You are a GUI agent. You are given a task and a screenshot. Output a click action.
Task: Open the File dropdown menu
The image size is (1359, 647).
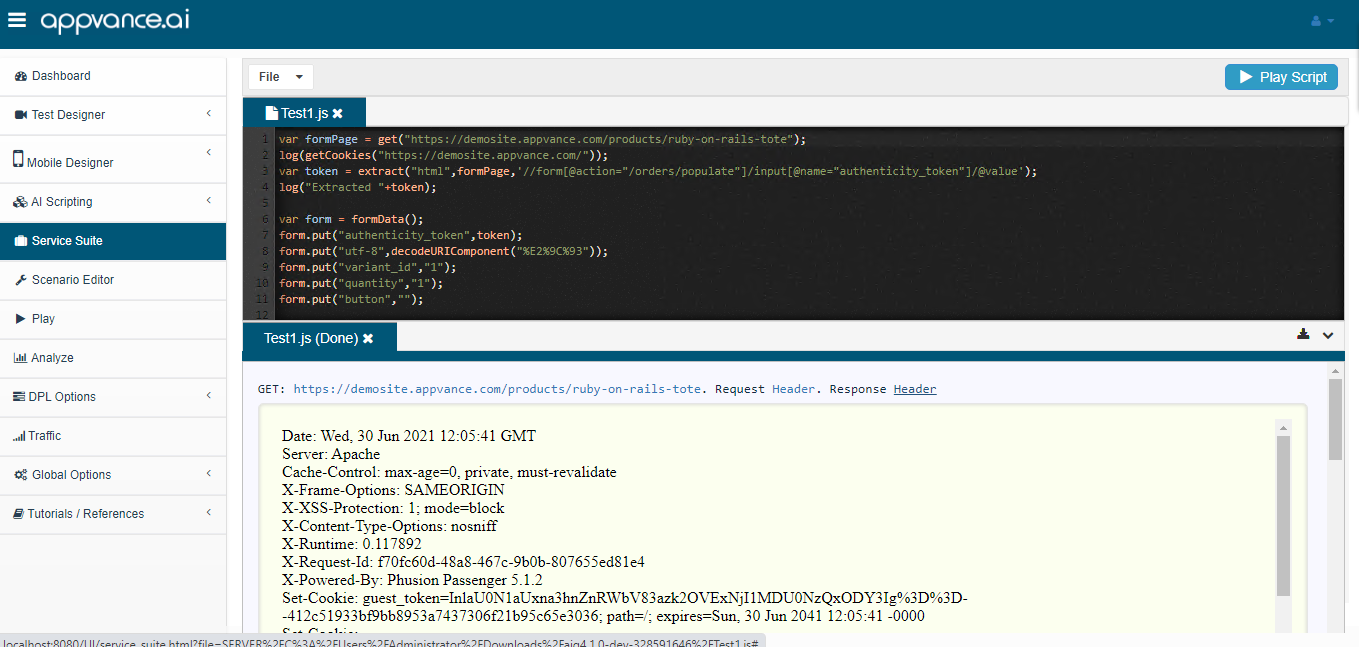pos(280,77)
